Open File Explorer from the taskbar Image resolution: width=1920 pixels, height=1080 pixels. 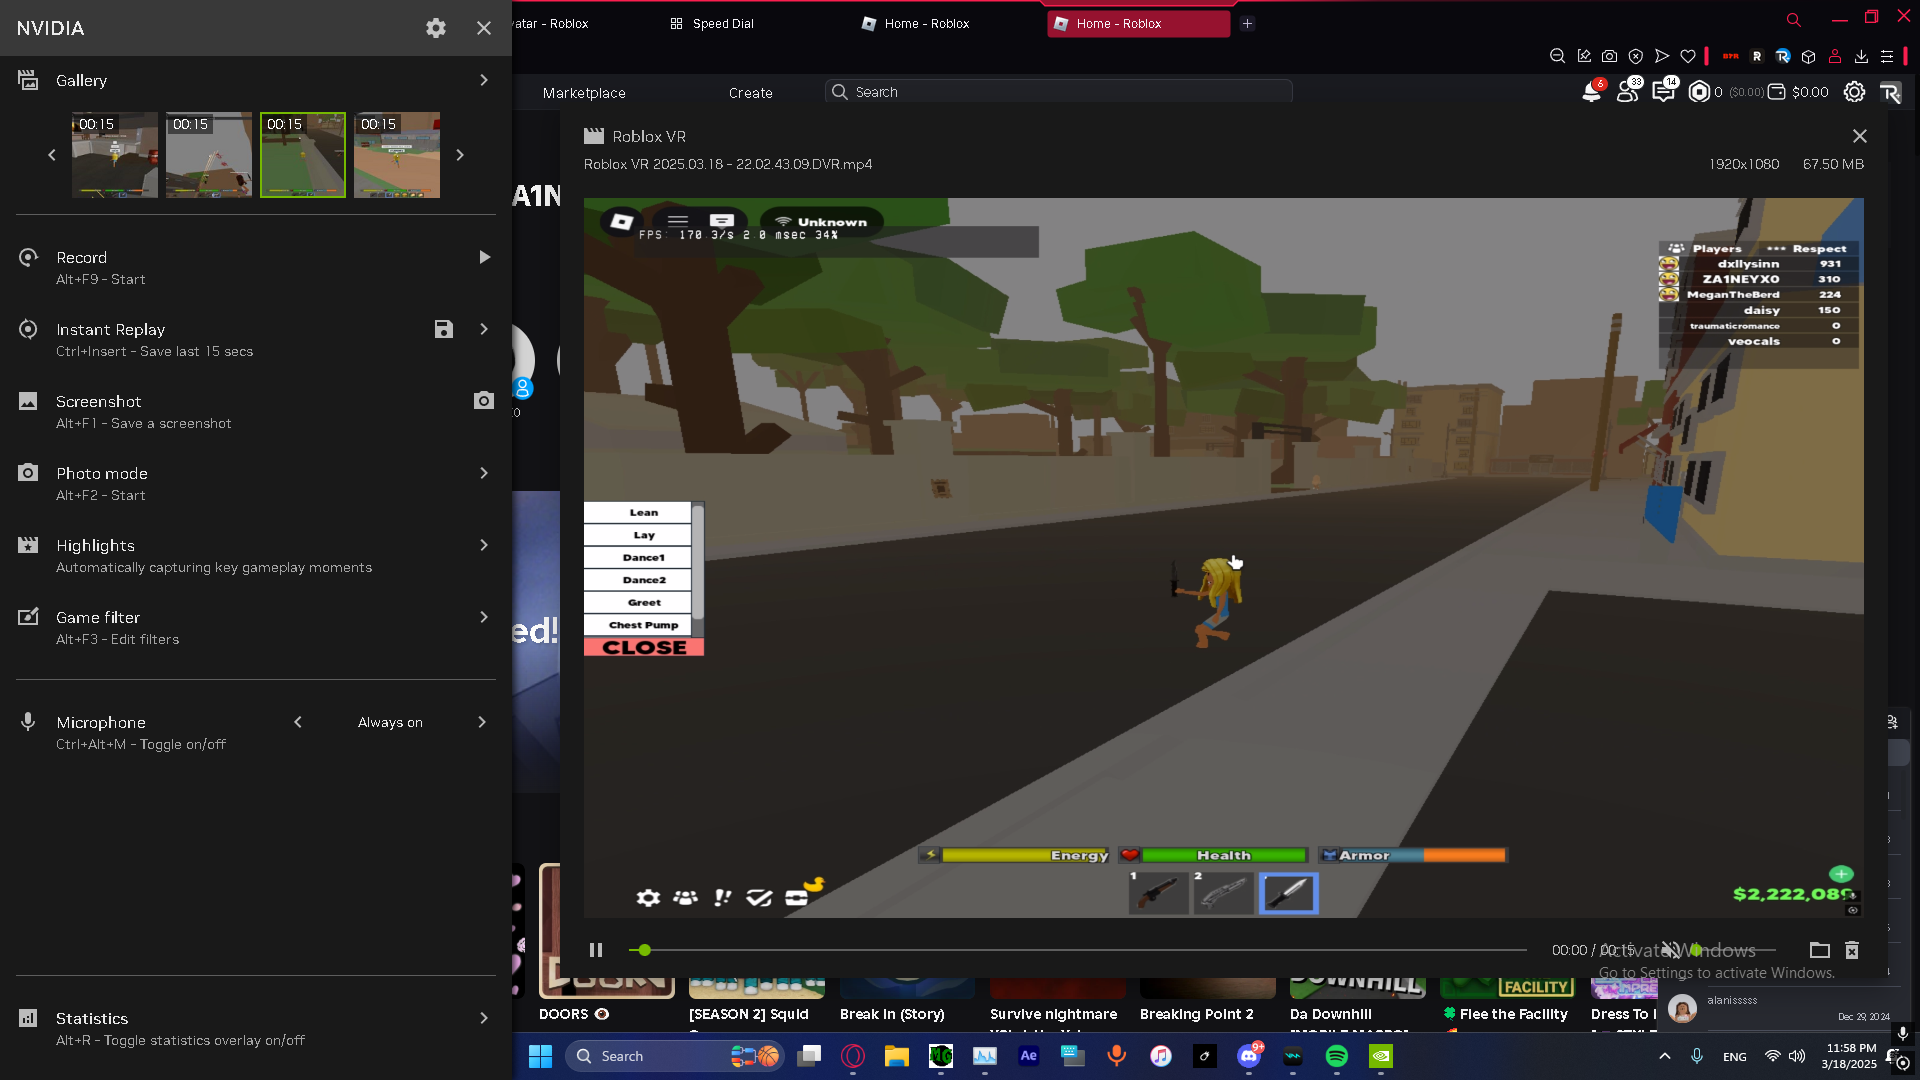point(897,1056)
